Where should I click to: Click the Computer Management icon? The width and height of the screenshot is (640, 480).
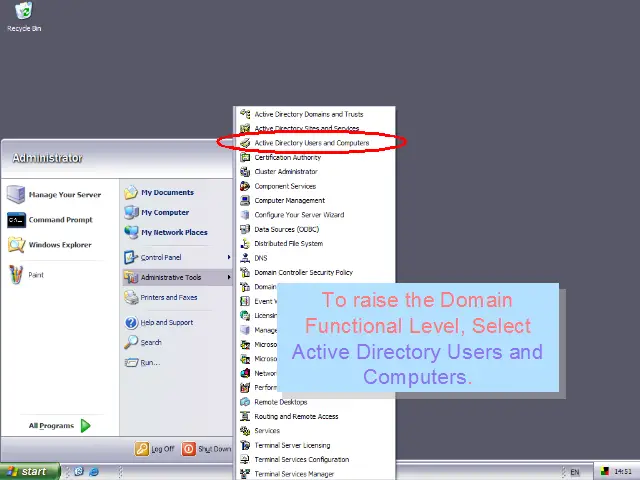245,200
